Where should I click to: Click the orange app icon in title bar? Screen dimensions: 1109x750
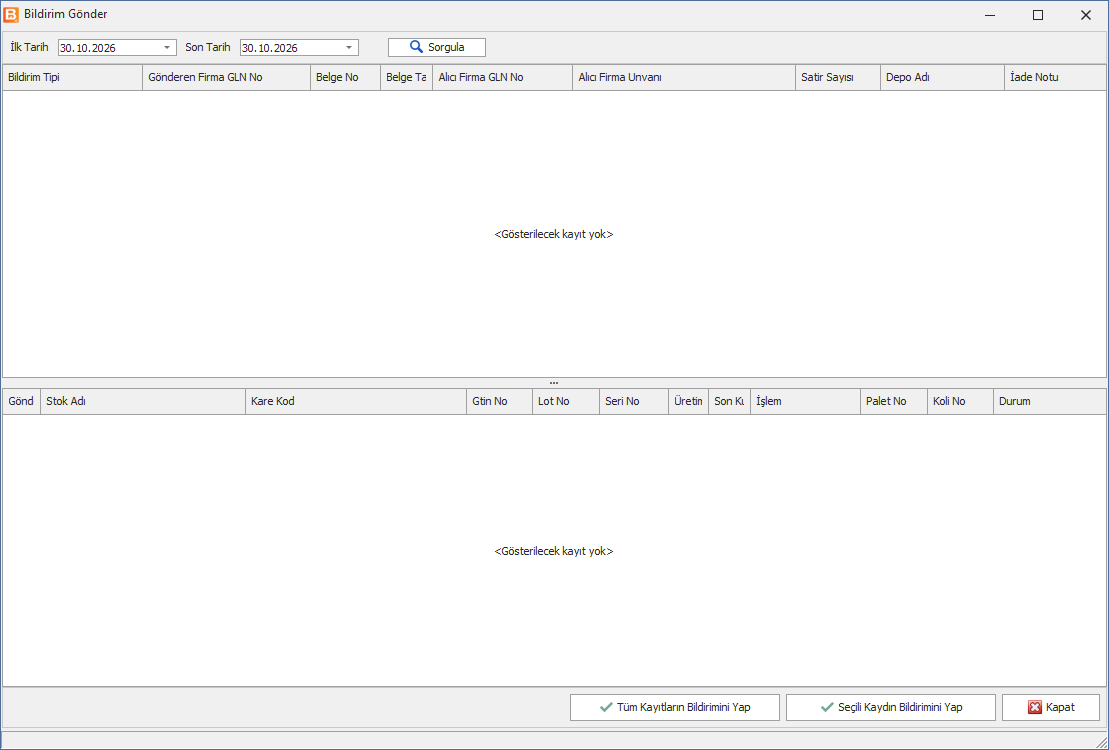(11, 14)
